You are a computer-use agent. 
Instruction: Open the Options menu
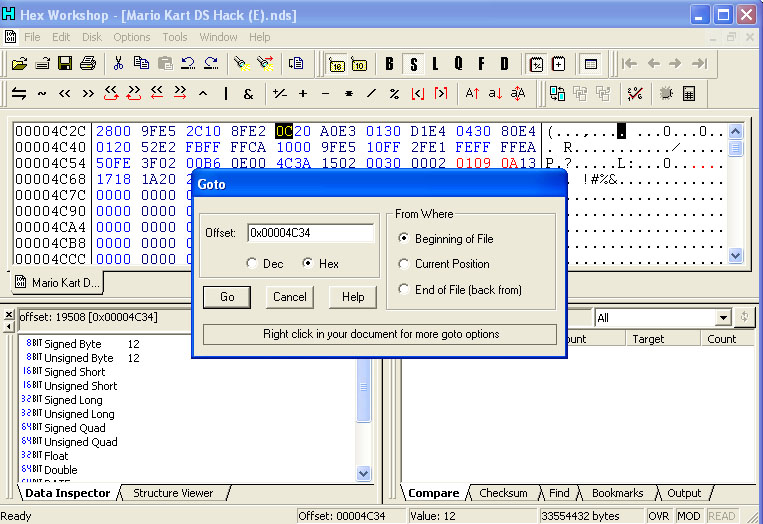pyautogui.click(x=132, y=37)
